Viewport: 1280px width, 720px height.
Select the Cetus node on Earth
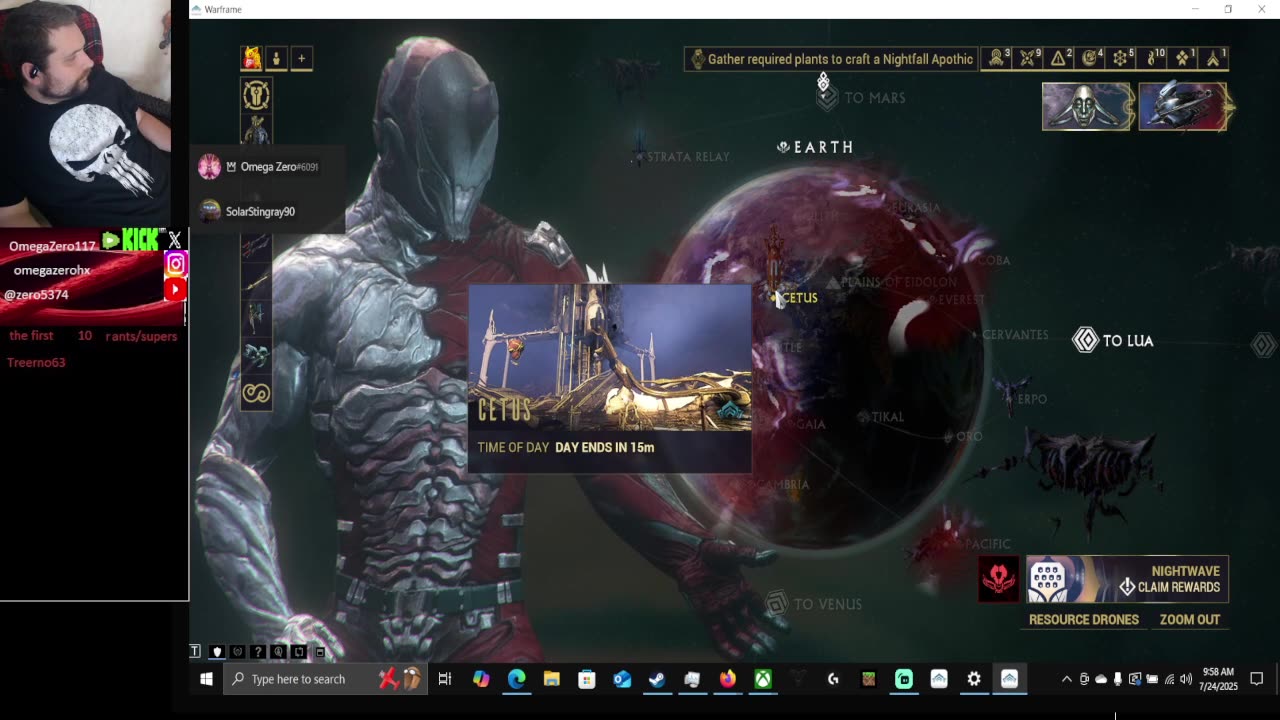(x=797, y=297)
